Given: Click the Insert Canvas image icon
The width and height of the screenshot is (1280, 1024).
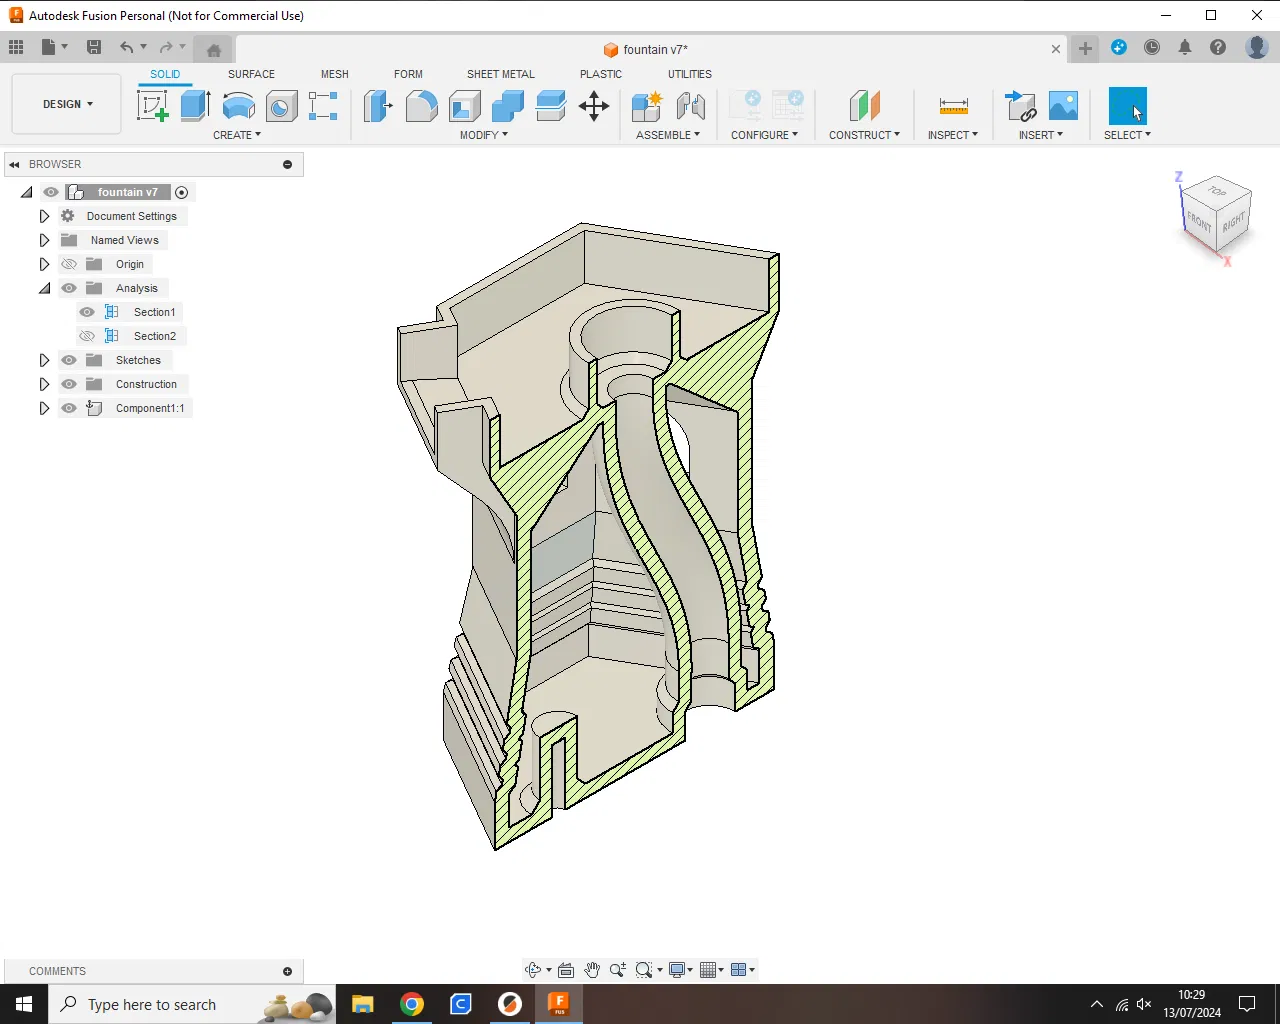Looking at the screenshot, I should (x=1063, y=106).
